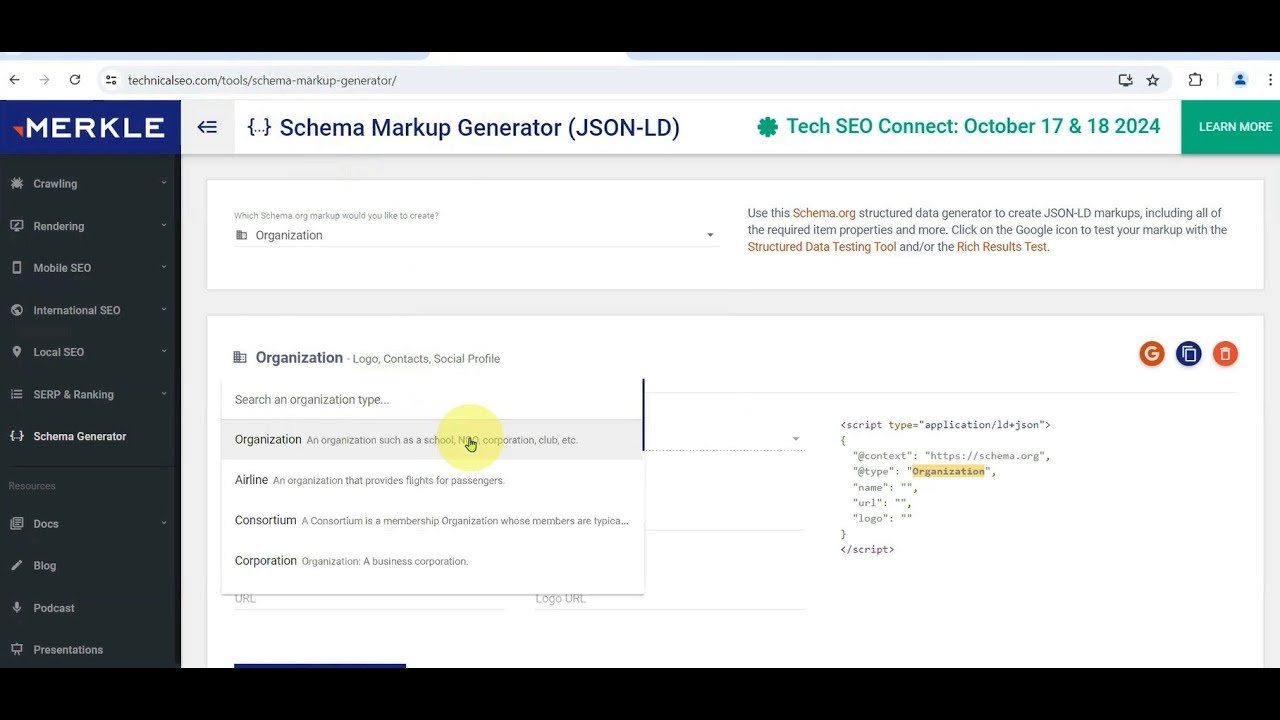Install app icon in address bar
This screenshot has width=1280, height=720.
pos(1125,80)
